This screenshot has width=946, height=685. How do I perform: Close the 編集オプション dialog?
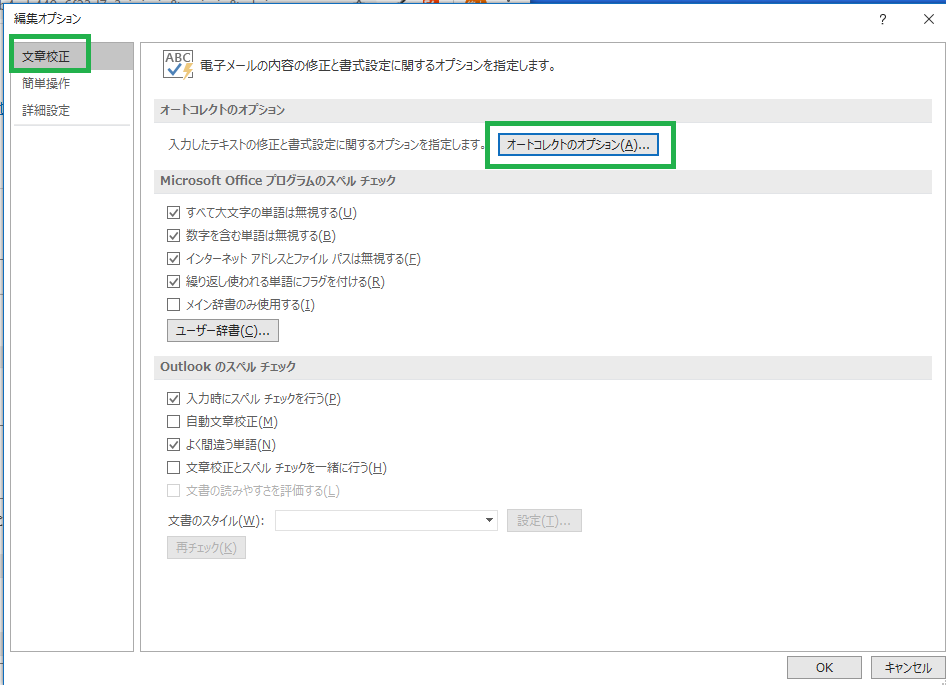tap(929, 19)
